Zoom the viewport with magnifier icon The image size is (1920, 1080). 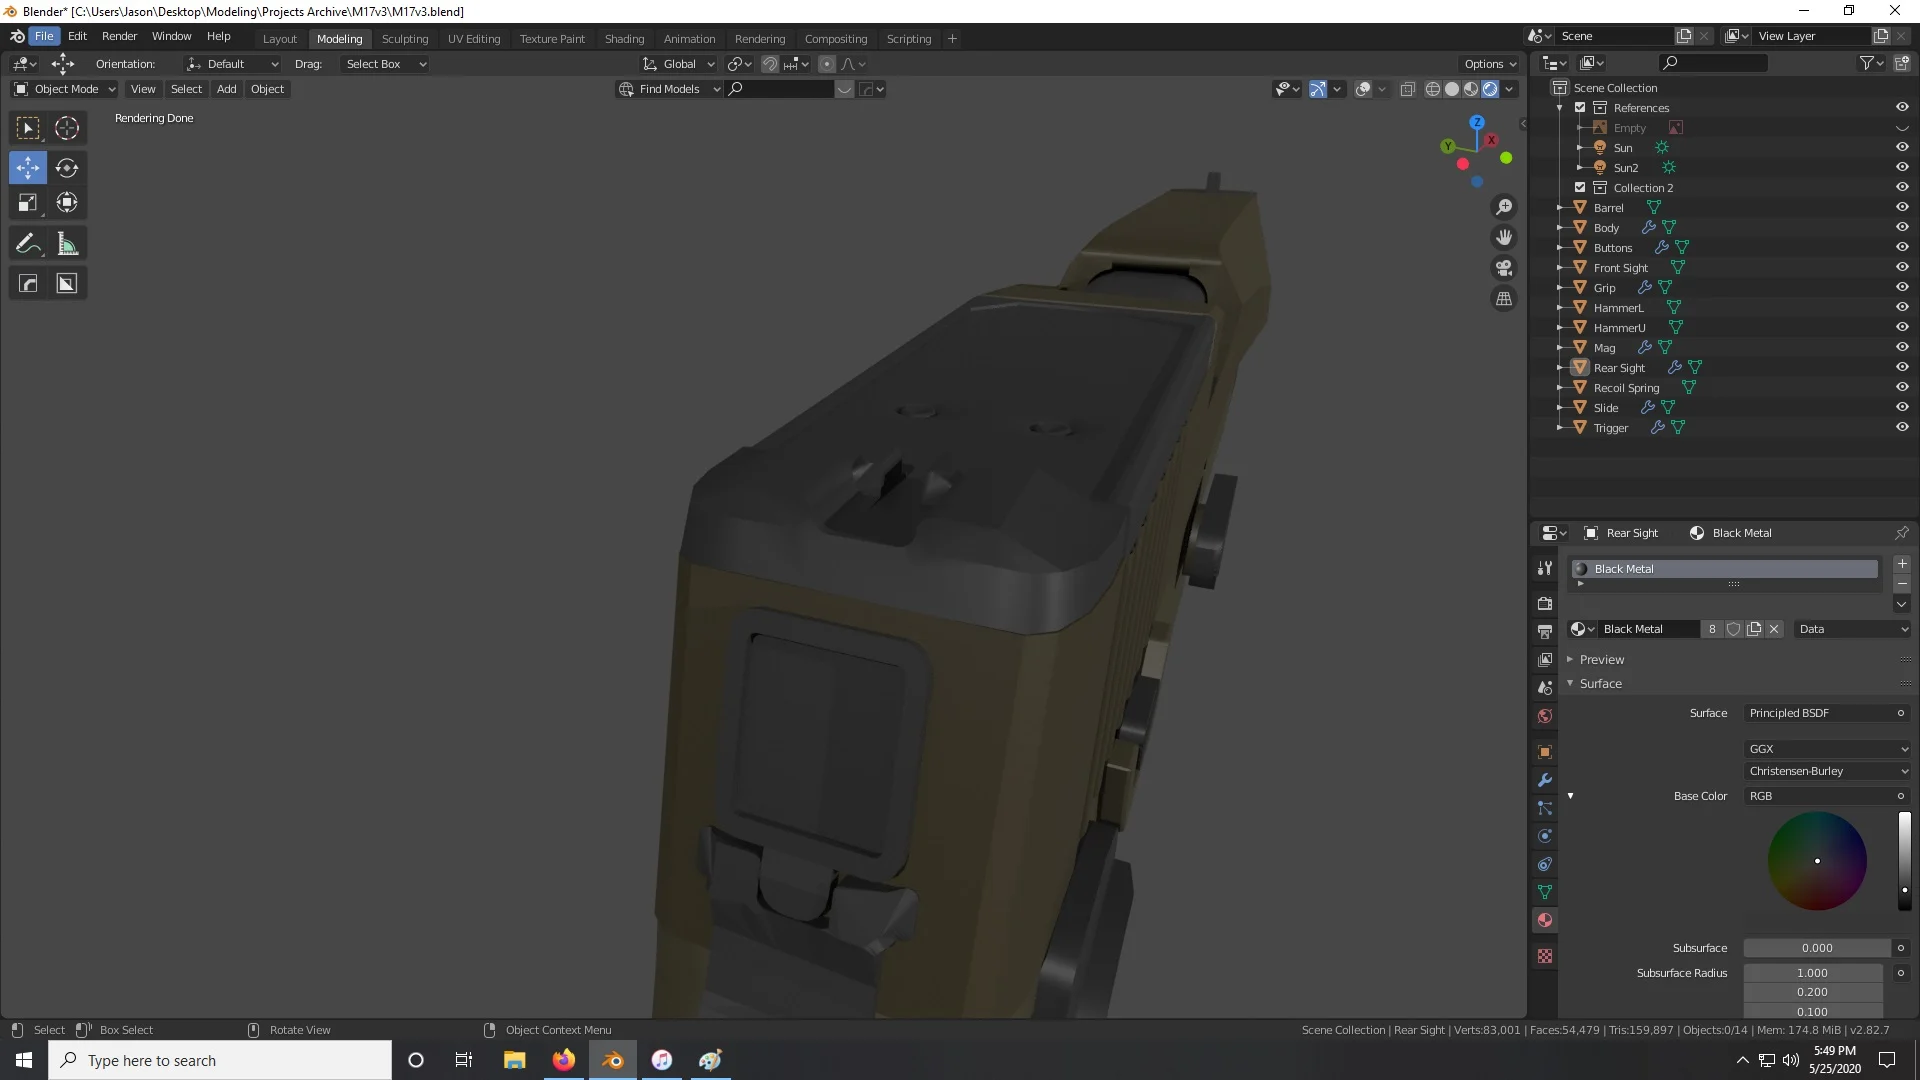(1504, 207)
